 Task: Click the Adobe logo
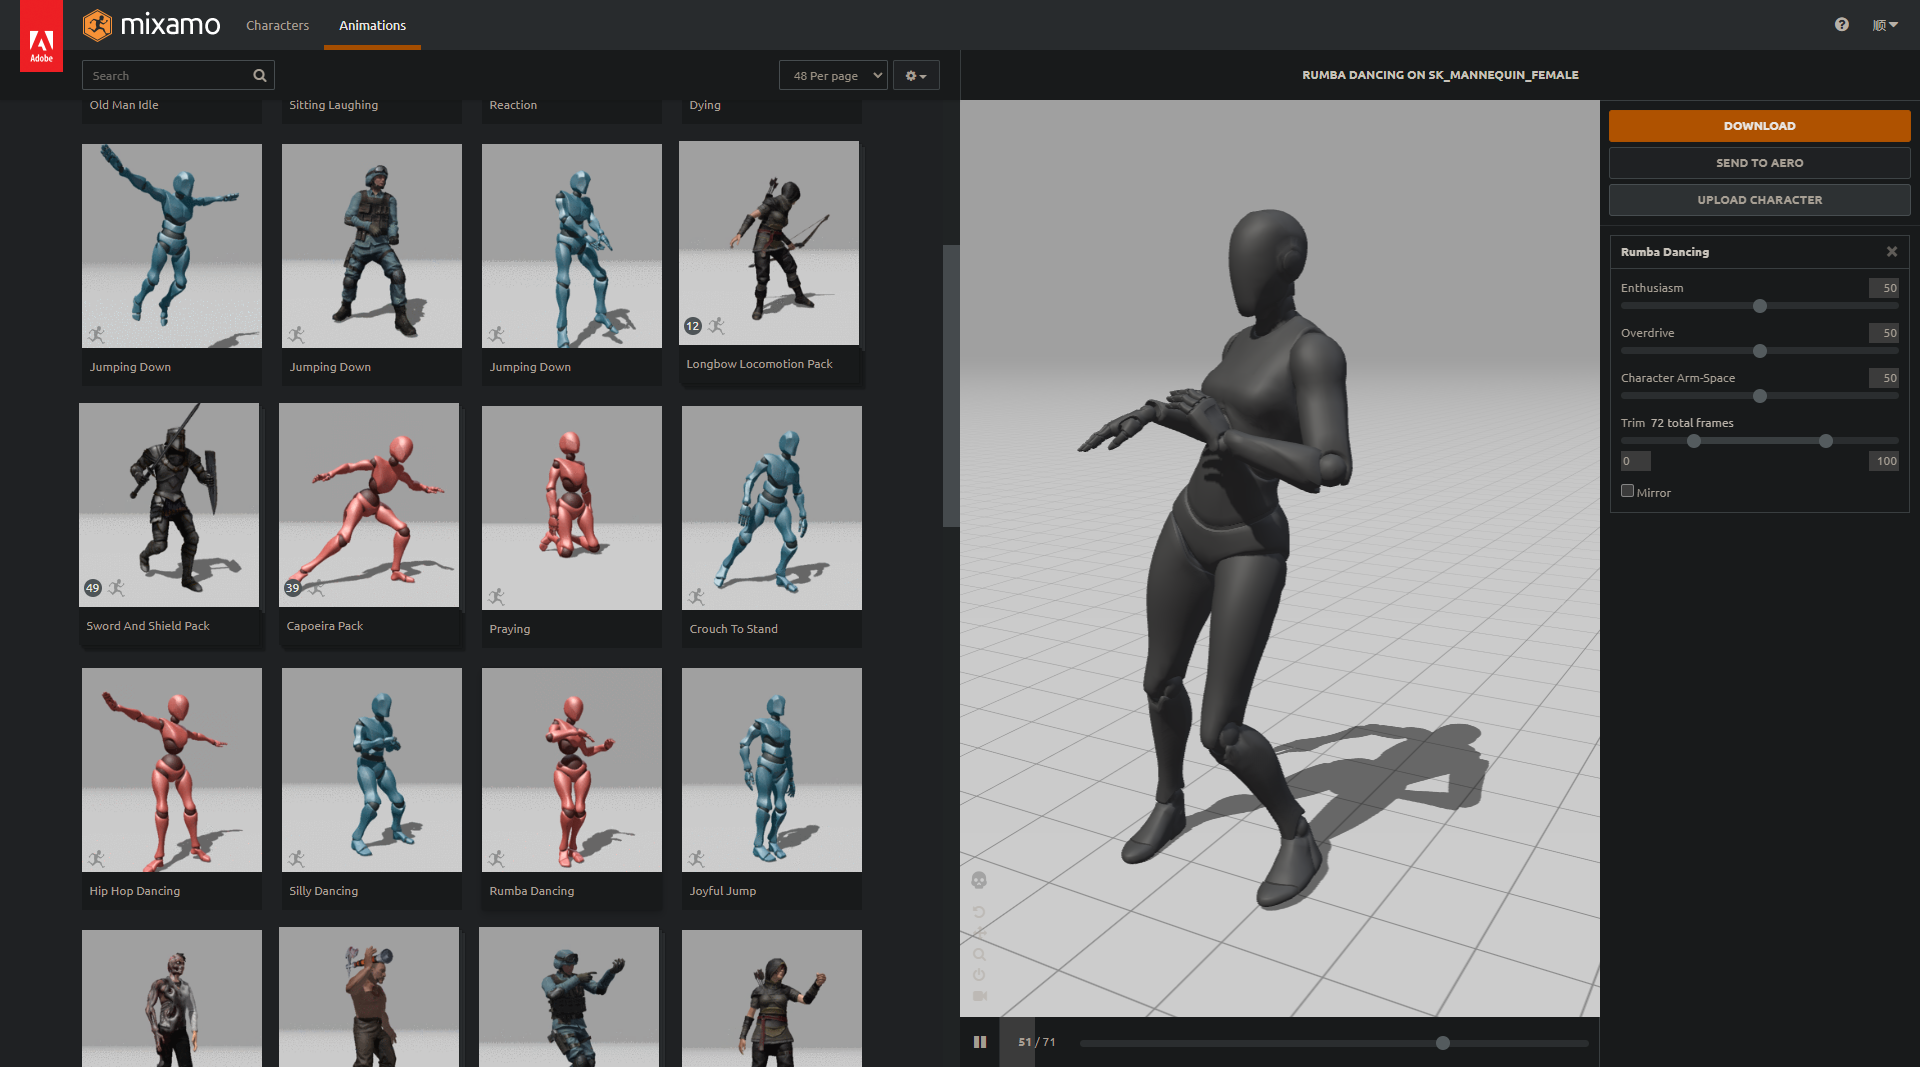pyautogui.click(x=41, y=36)
